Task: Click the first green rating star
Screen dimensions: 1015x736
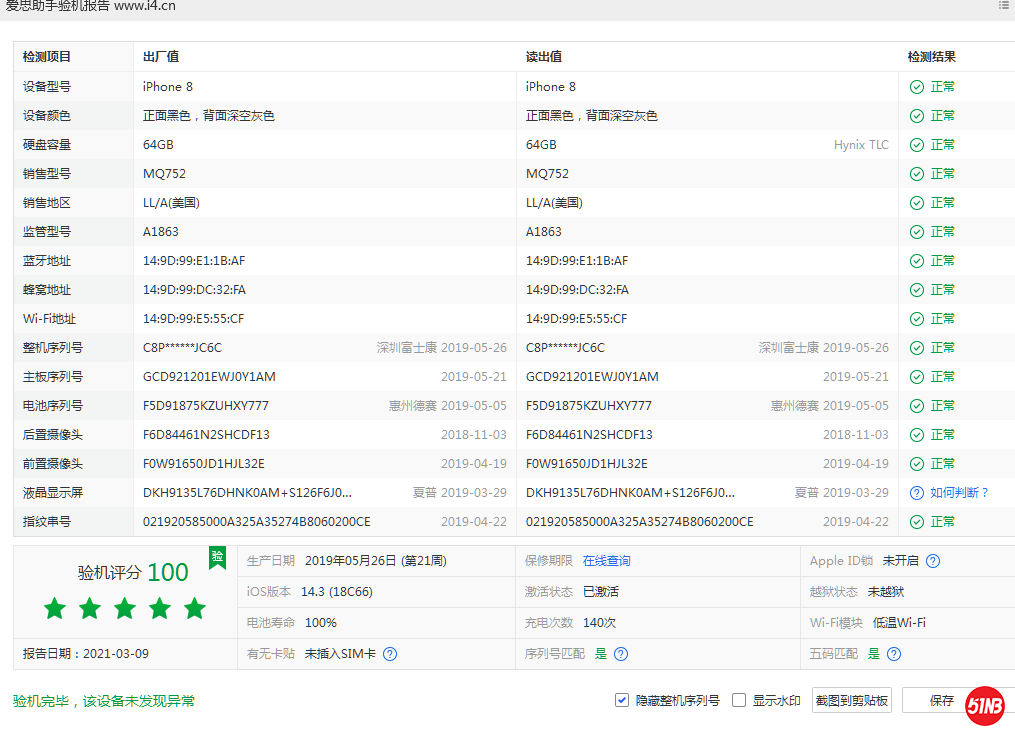Action: coord(55,608)
